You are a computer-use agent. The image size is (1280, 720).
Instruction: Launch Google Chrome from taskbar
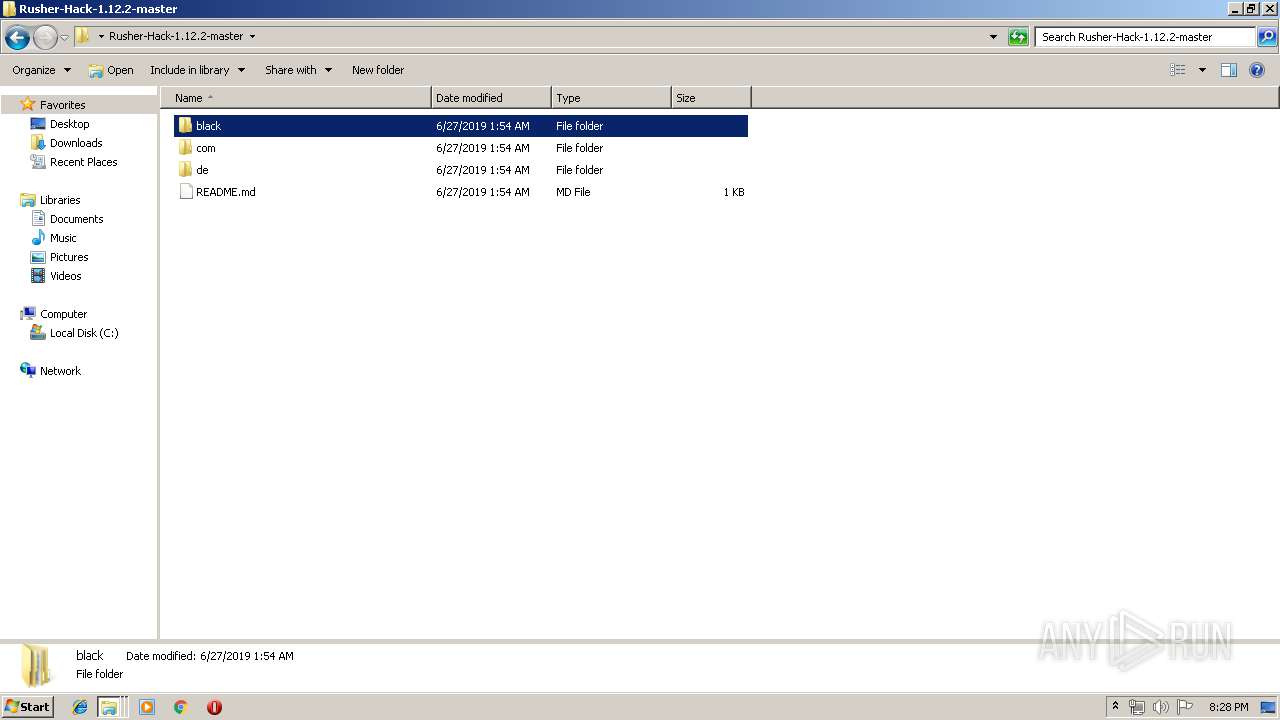[181, 707]
